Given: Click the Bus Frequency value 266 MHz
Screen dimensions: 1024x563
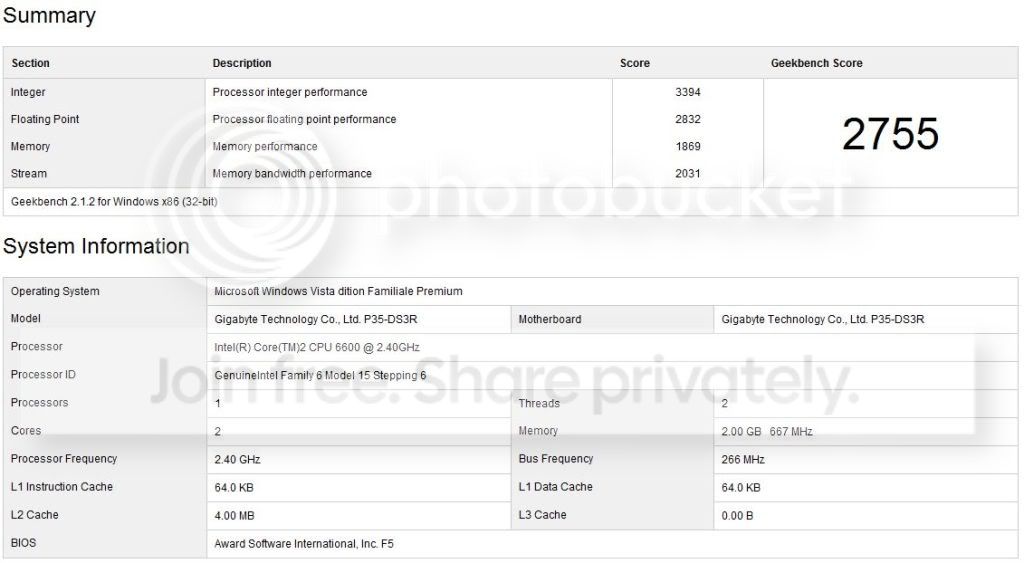Looking at the screenshot, I should 743,460.
